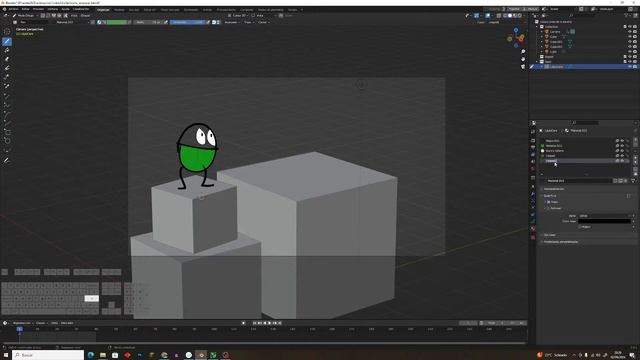
Task: Hide Cubo.001 in the outliner
Action: click(x=629, y=42)
